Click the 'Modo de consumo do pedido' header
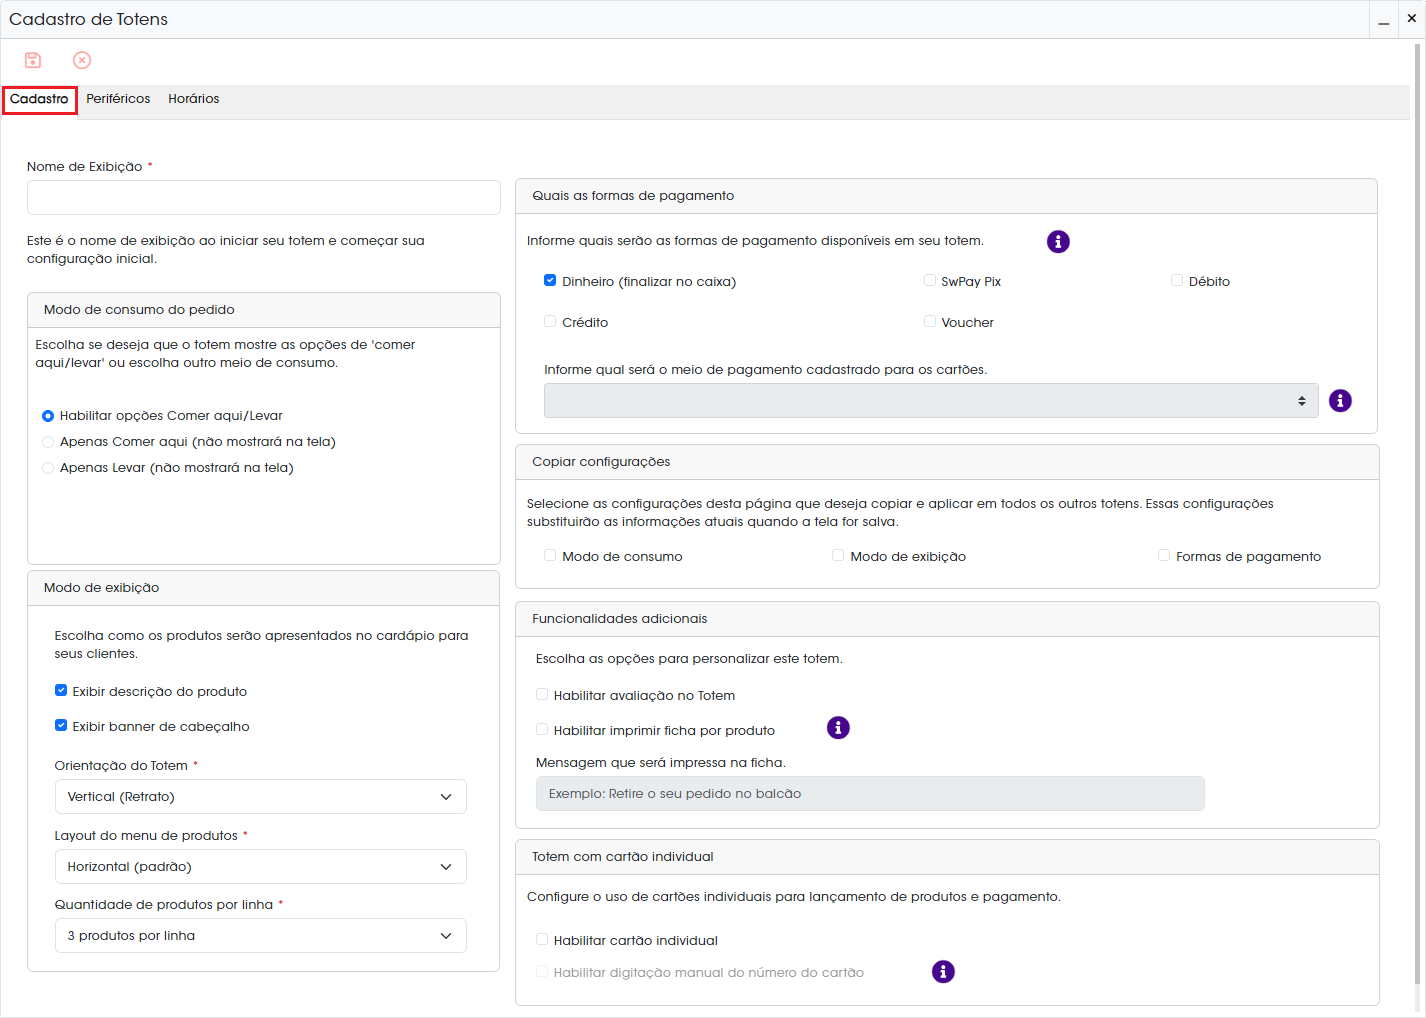Image resolution: width=1426 pixels, height=1018 pixels. tap(264, 310)
